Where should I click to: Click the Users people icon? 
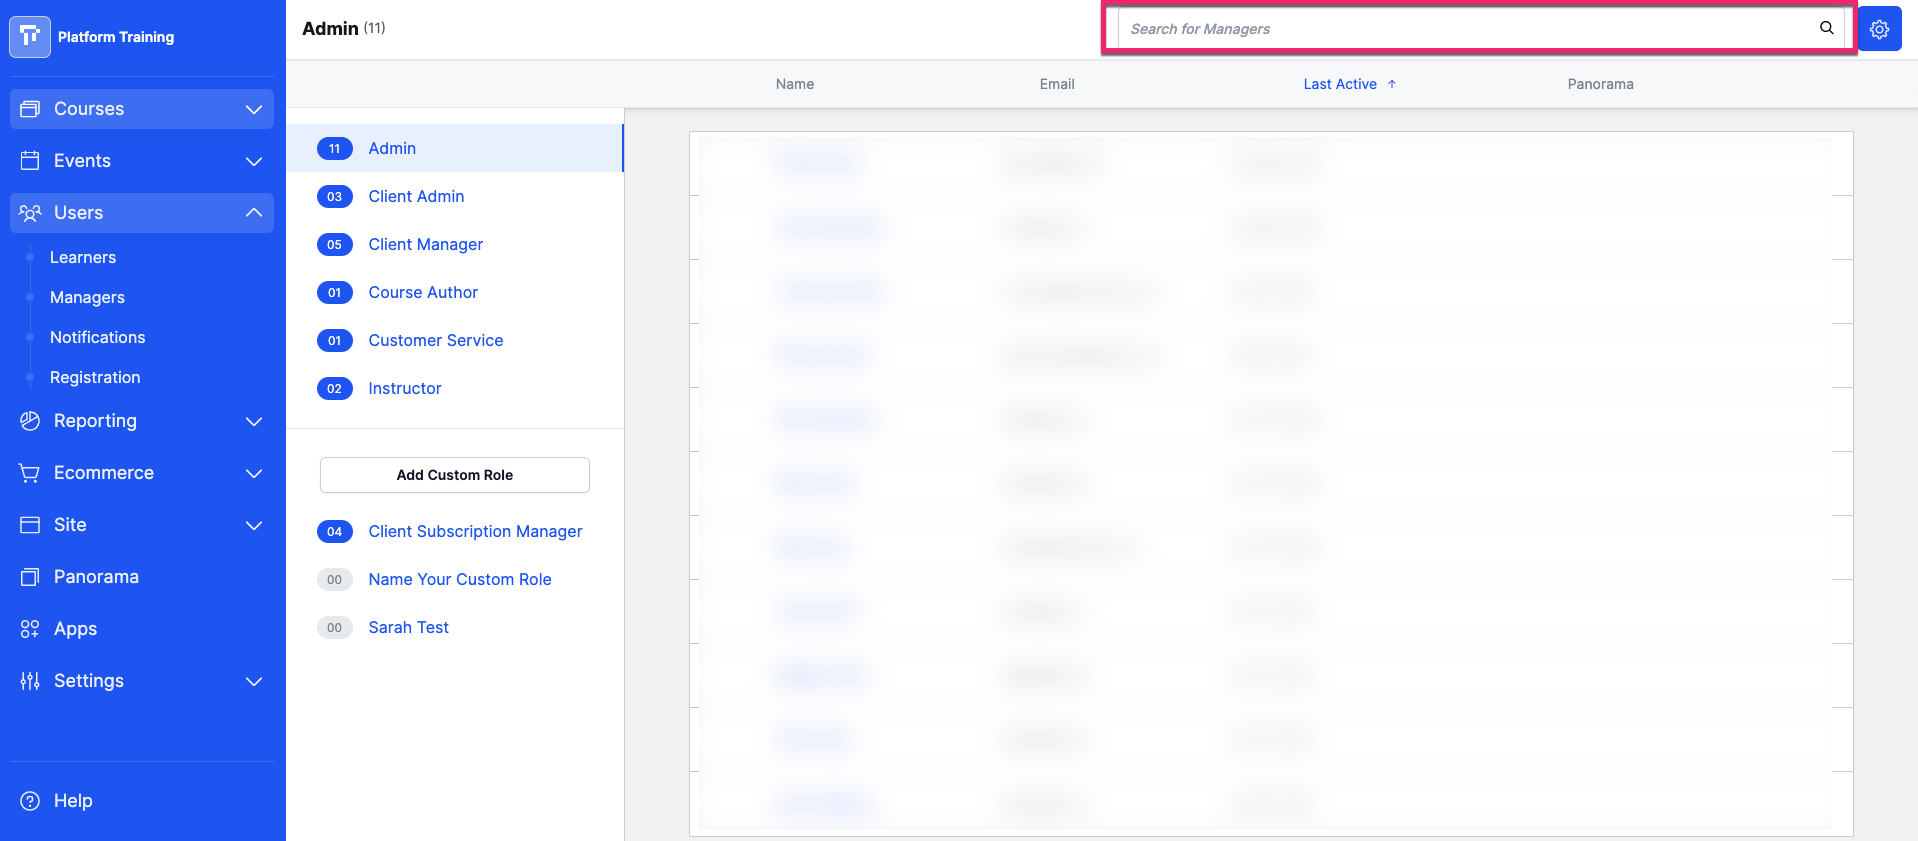click(30, 213)
